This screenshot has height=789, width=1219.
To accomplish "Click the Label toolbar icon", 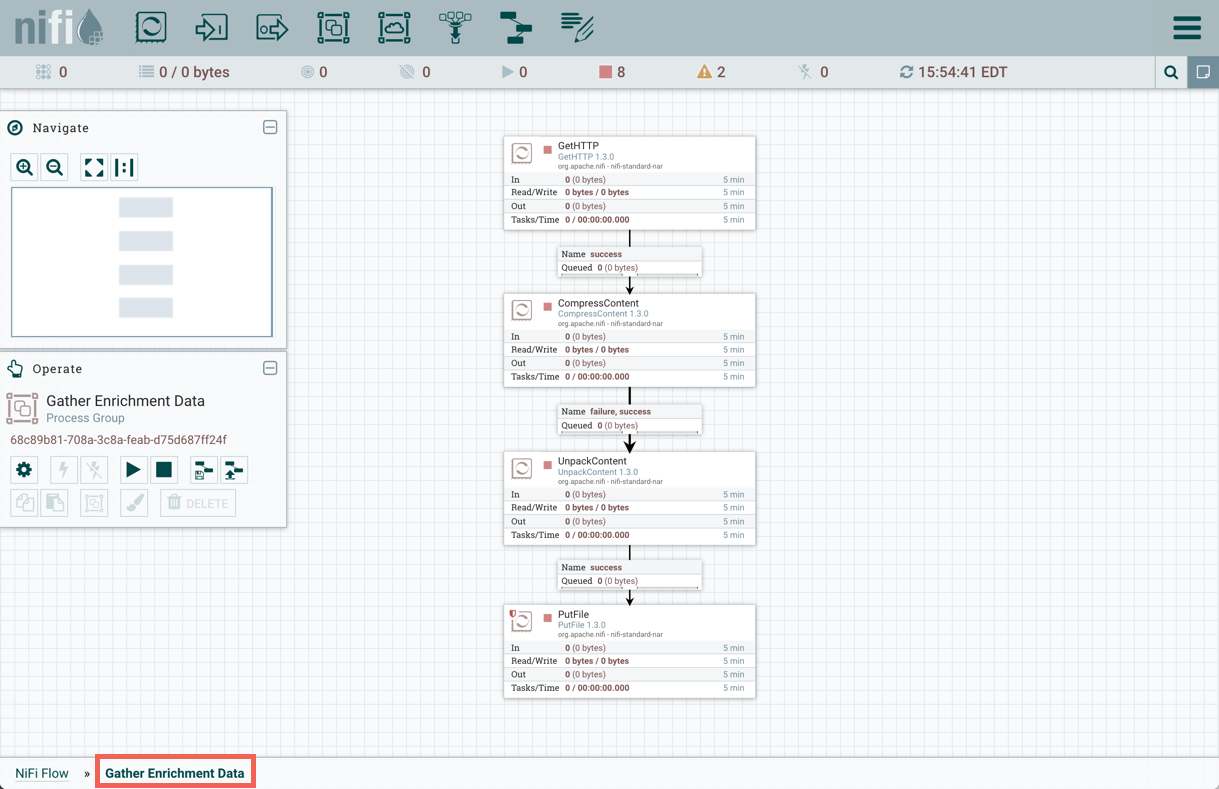I will 577,27.
